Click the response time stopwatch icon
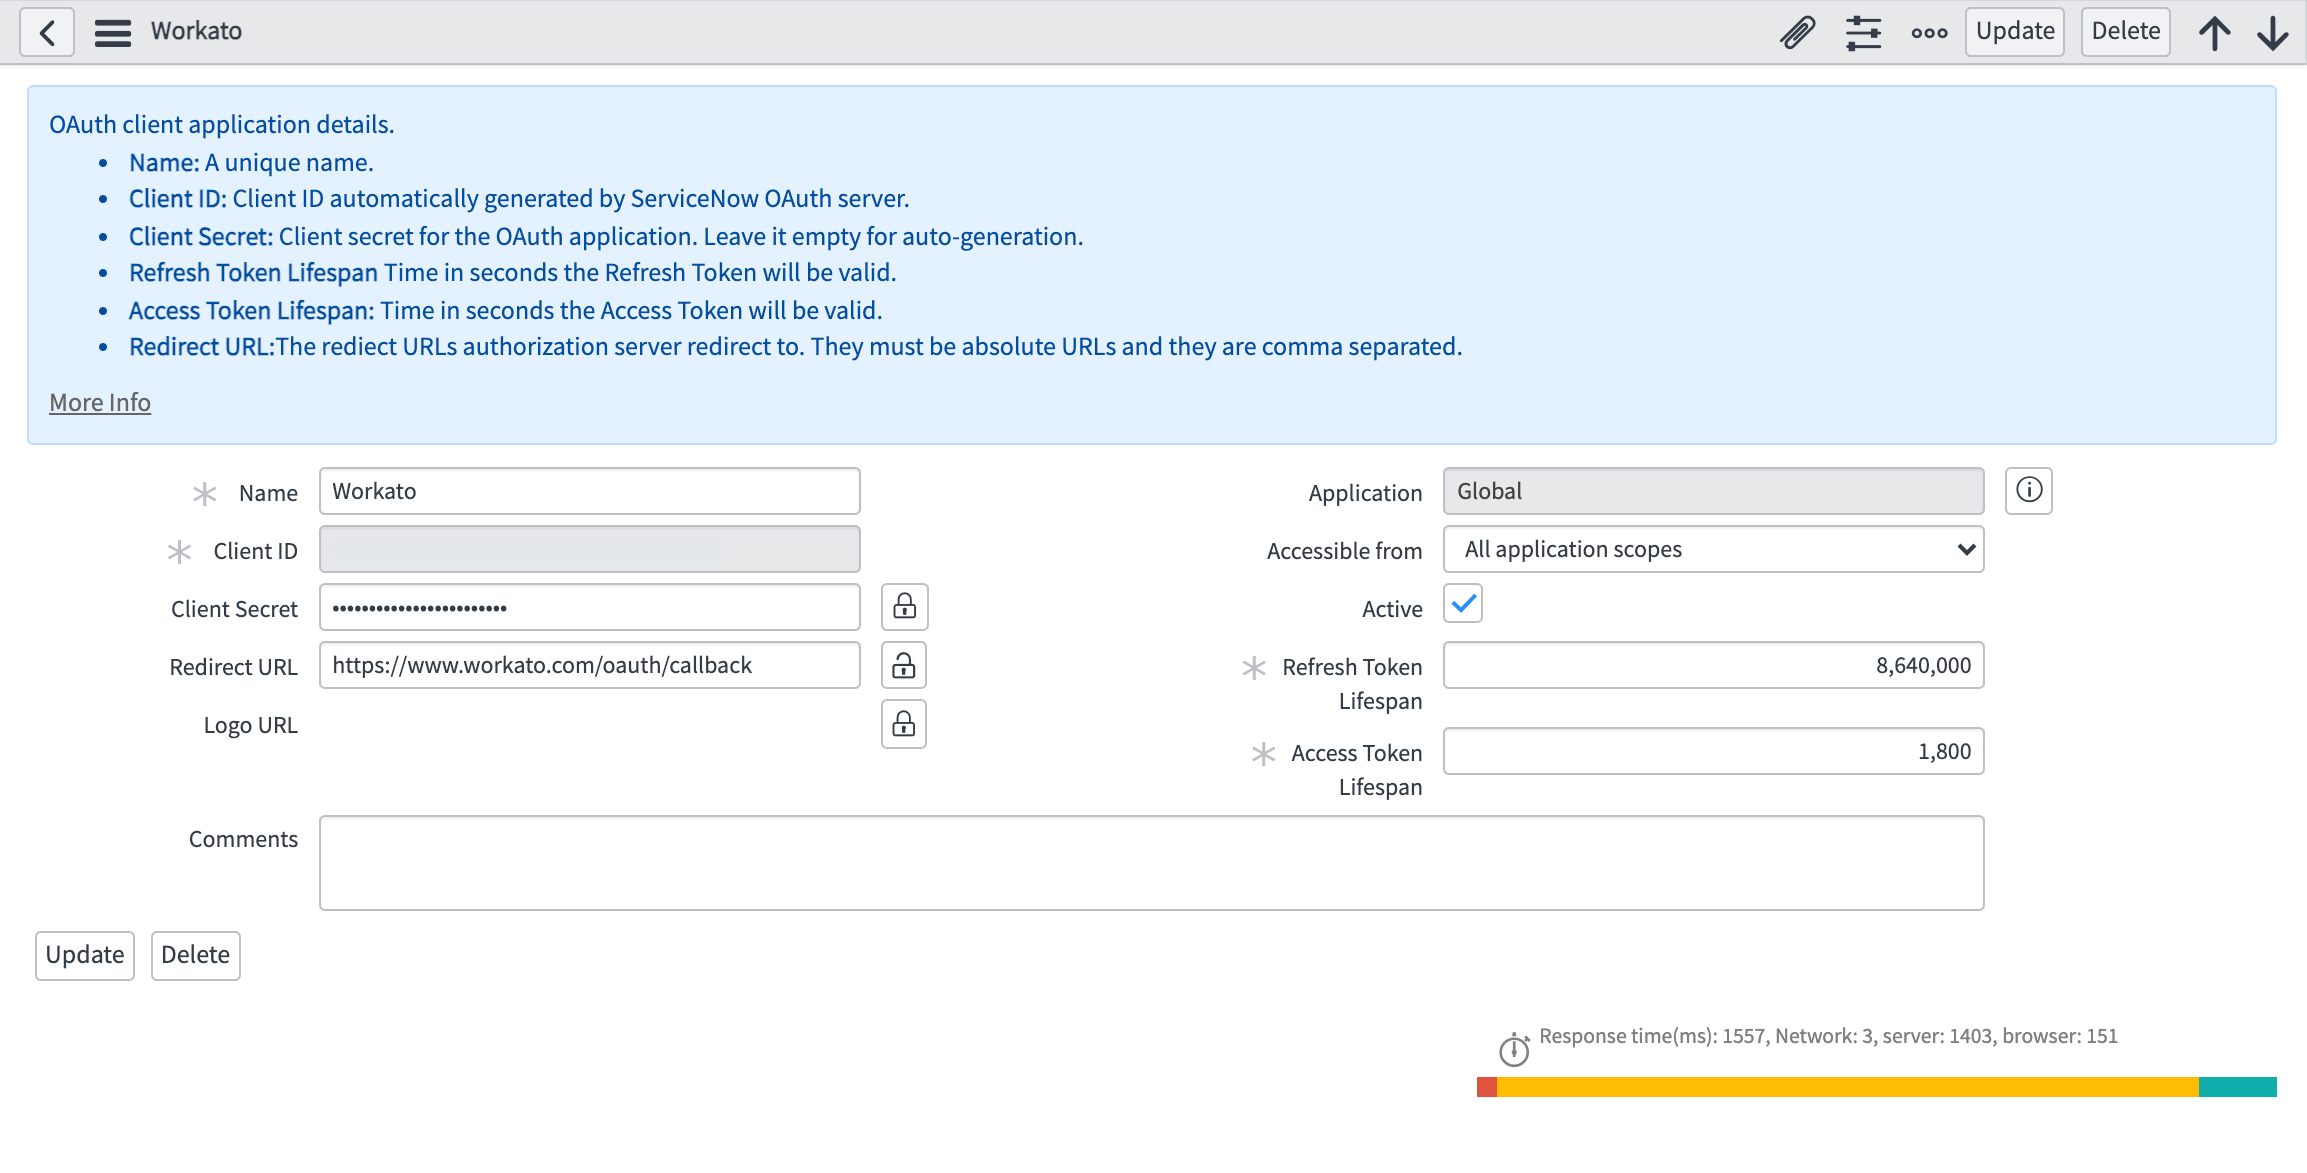2307x1173 pixels. [x=1515, y=1051]
